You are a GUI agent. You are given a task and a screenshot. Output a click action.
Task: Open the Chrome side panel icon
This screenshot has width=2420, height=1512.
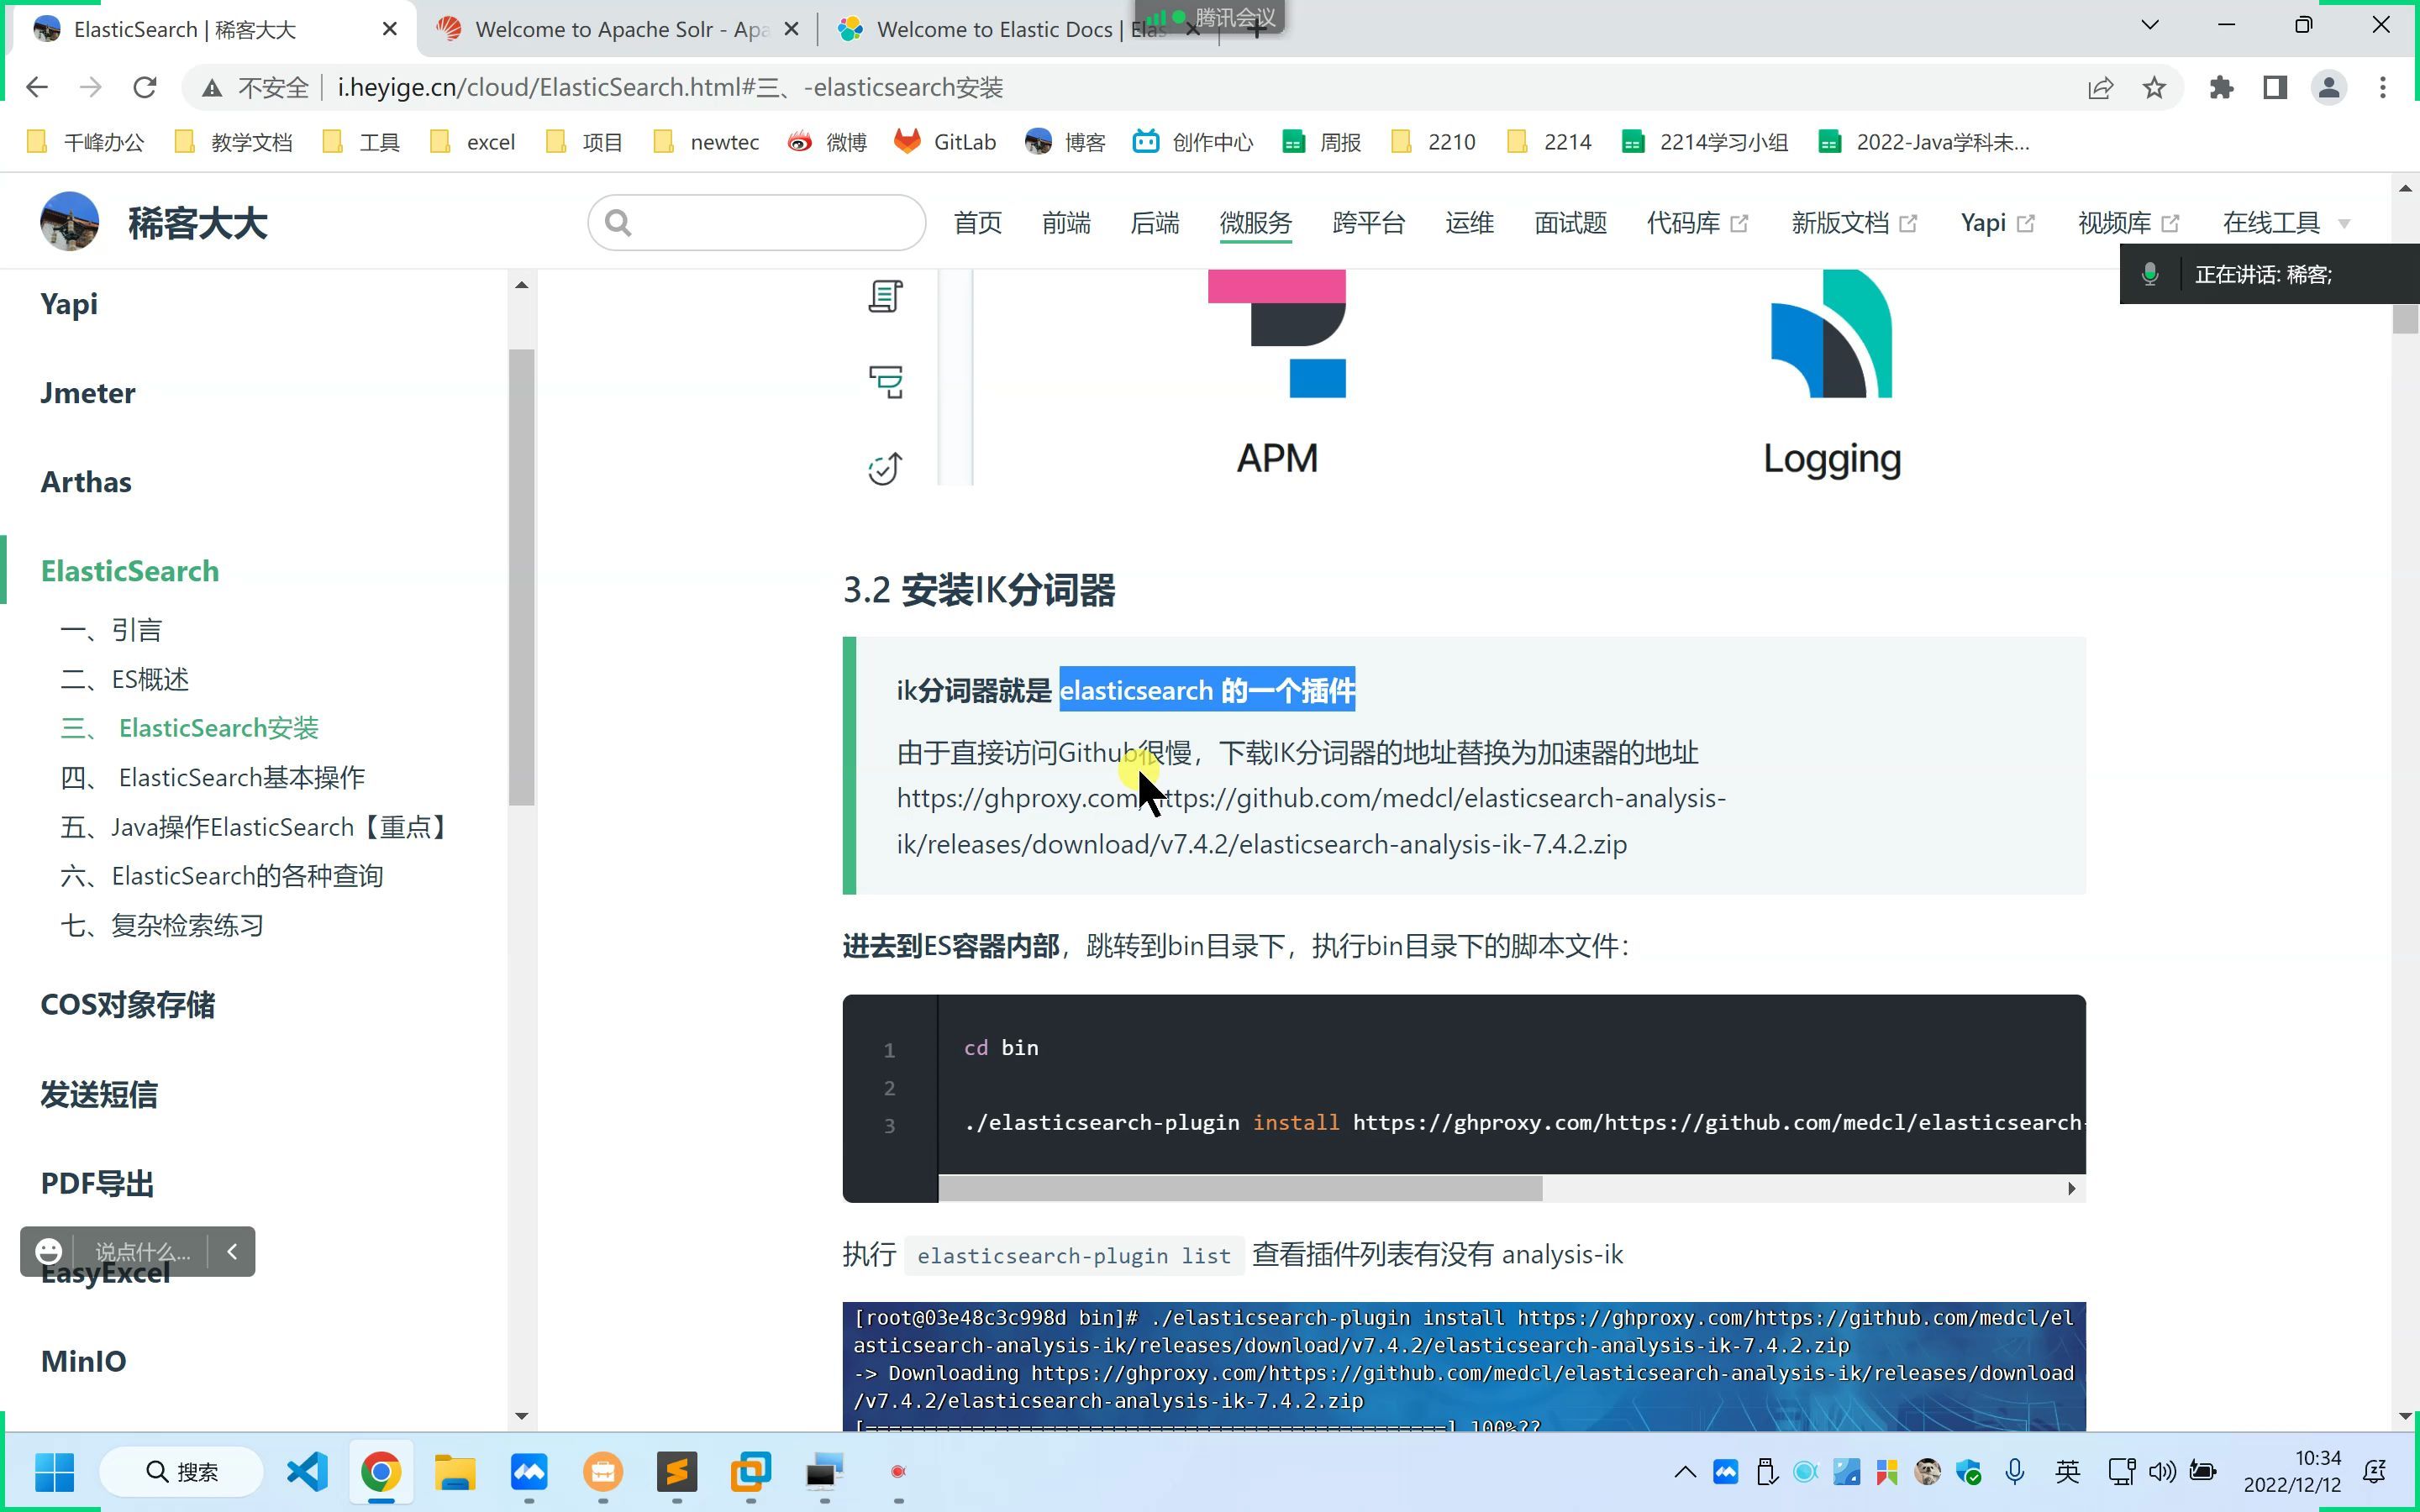(x=2275, y=88)
